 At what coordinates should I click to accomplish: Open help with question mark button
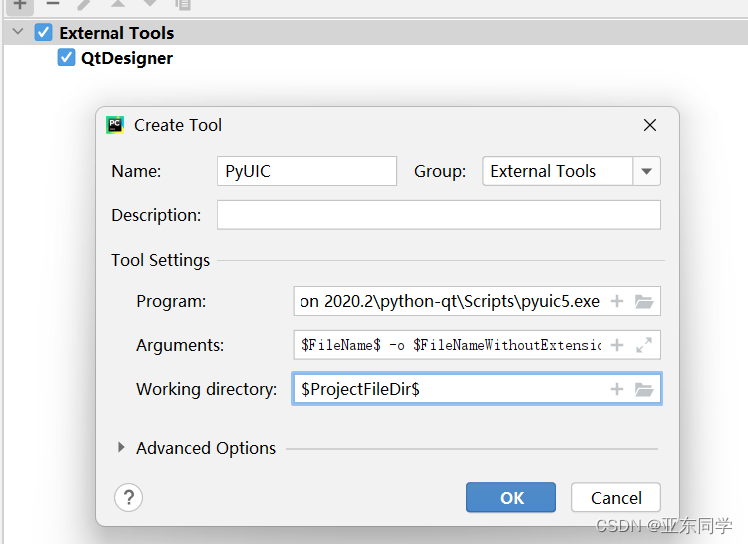click(x=129, y=497)
